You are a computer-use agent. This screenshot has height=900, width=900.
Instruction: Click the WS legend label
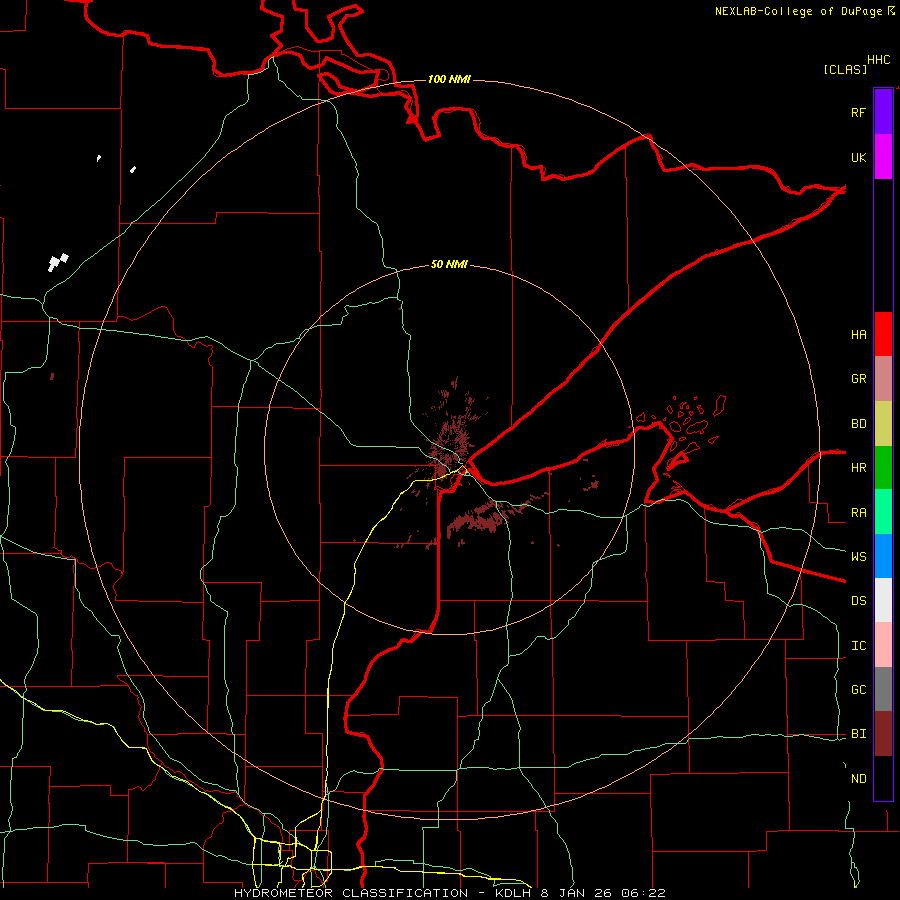(858, 557)
